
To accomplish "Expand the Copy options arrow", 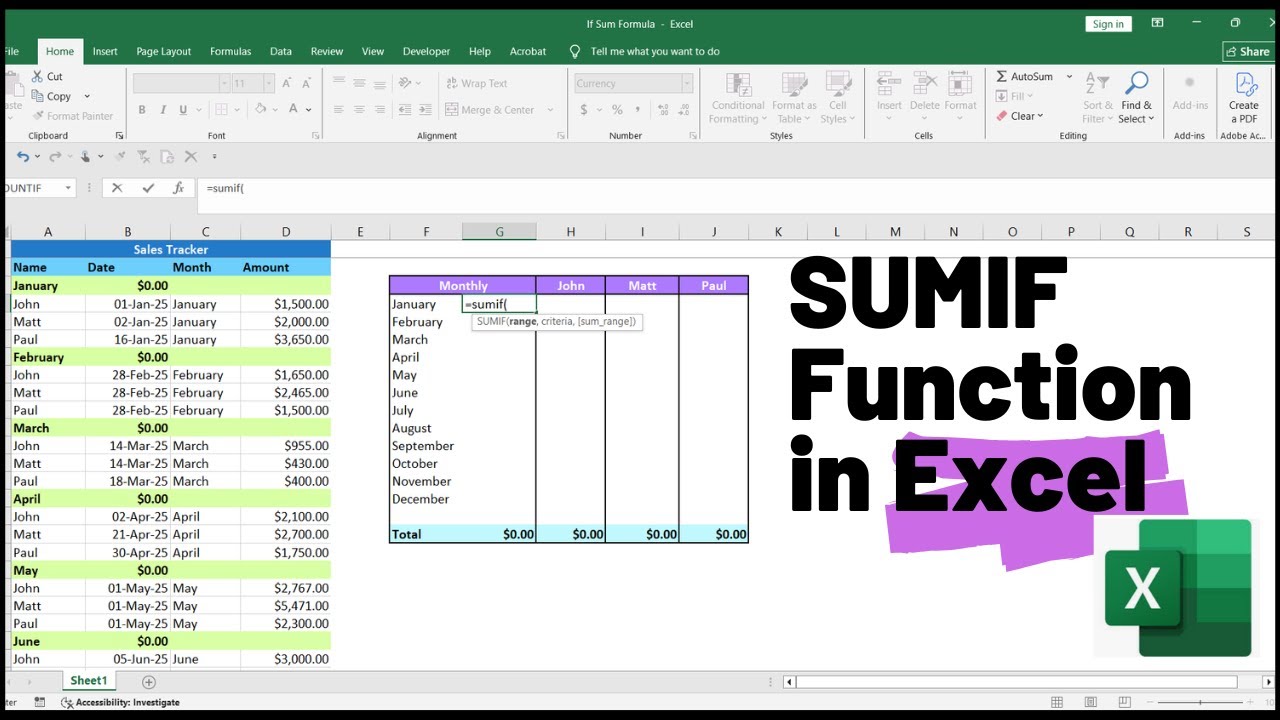I will pyautogui.click(x=87, y=97).
